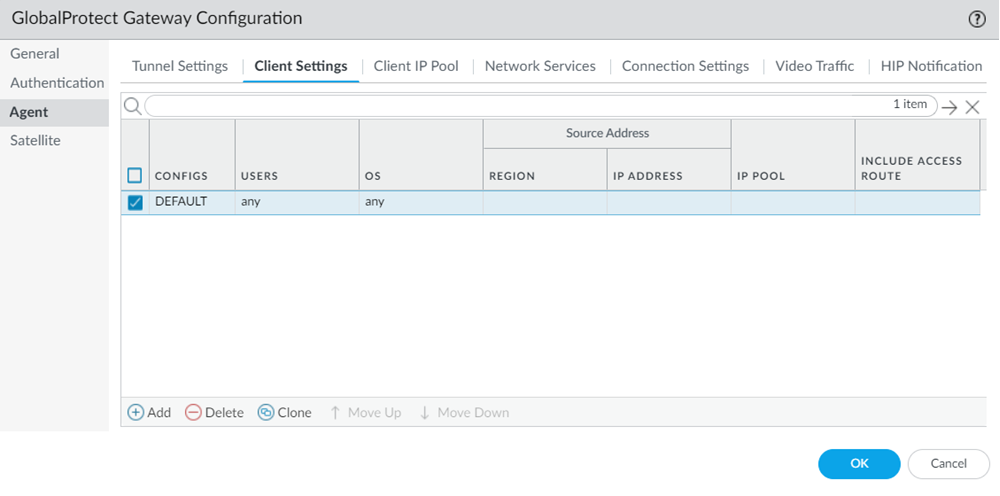The height and width of the screenshot is (496, 1000).
Task: Open the help question mark icon
Action: coord(977,19)
